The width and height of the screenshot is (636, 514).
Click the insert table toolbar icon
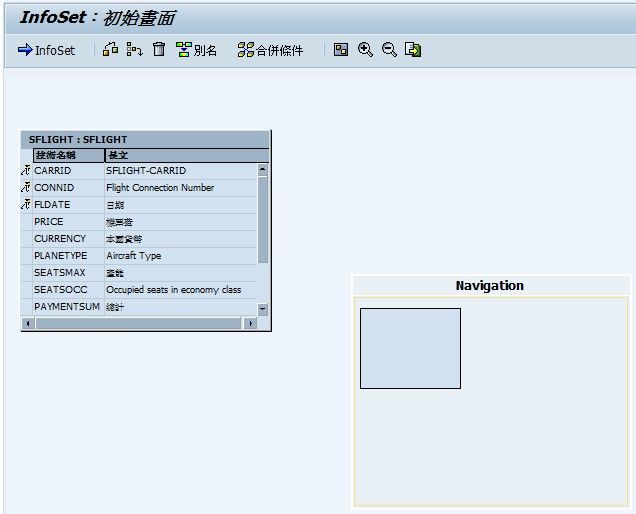point(110,49)
